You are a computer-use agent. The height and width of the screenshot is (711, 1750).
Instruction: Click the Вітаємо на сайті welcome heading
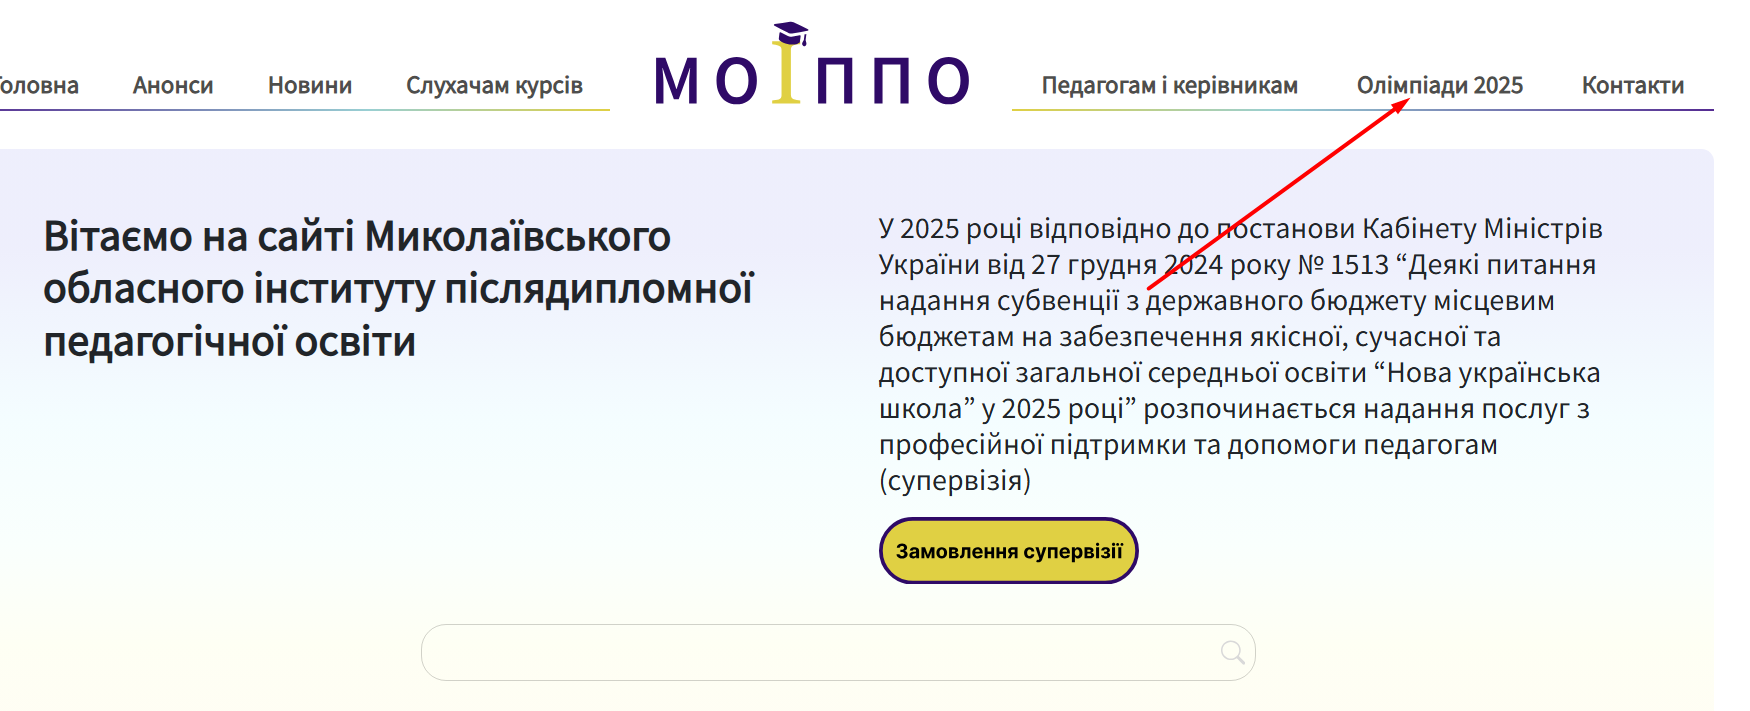tap(357, 237)
